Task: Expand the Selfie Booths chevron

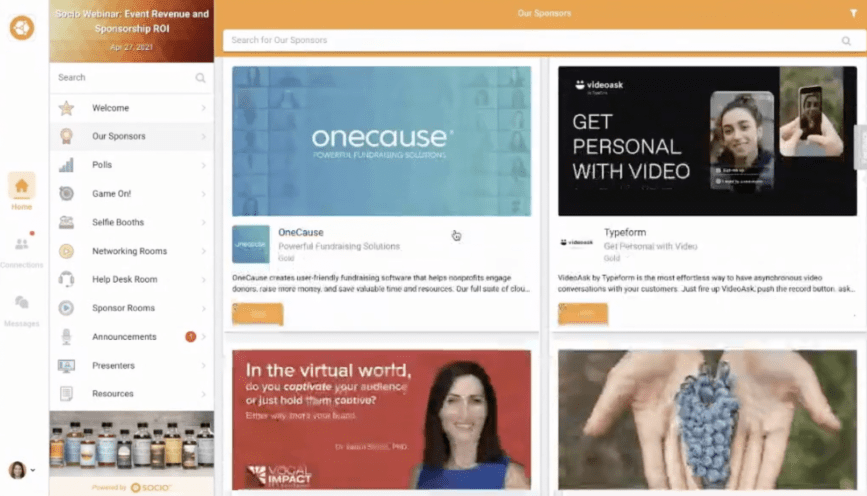Action: click(203, 222)
